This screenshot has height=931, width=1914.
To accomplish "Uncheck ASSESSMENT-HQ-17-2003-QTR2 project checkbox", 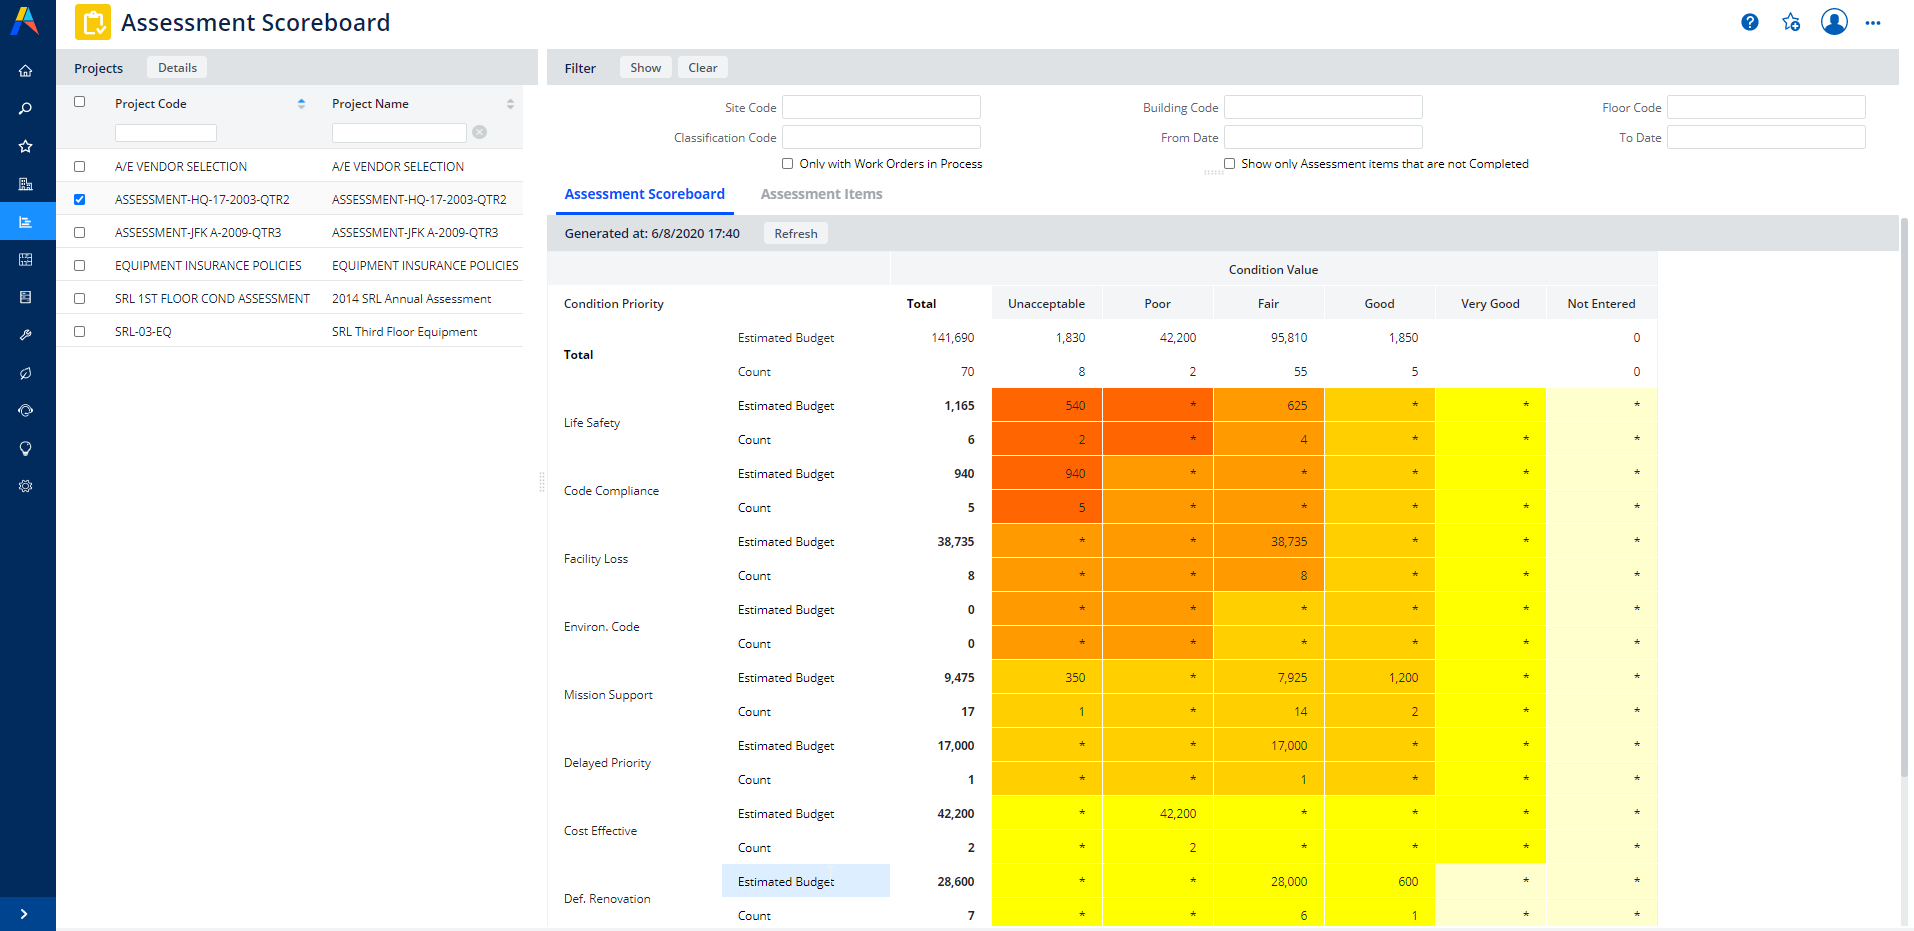I will coord(80,200).
